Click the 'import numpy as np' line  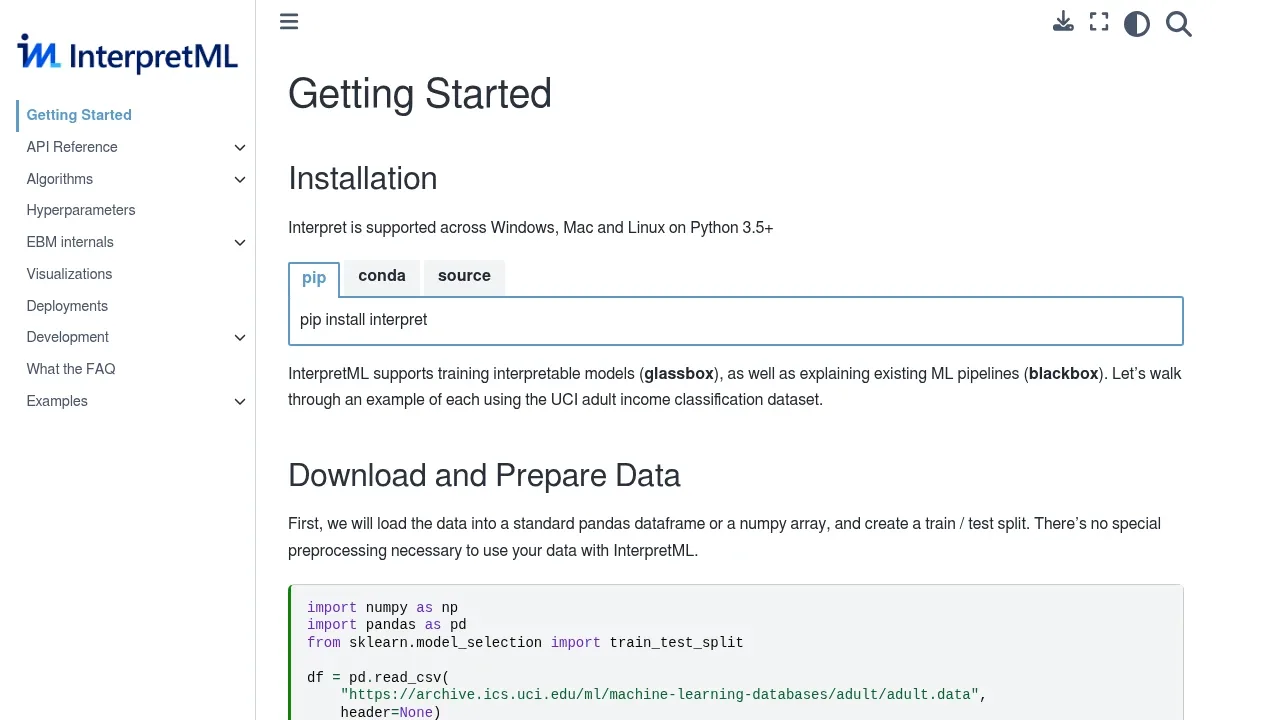382,608
